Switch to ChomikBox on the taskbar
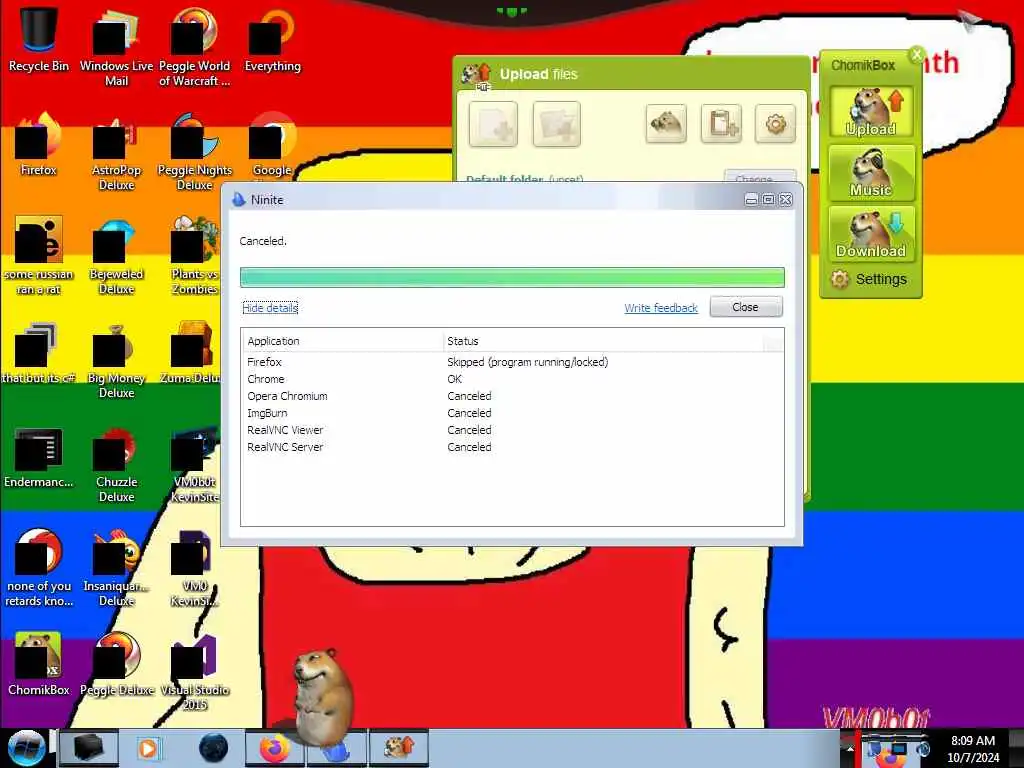Viewport: 1024px width, 768px height. pos(399,748)
